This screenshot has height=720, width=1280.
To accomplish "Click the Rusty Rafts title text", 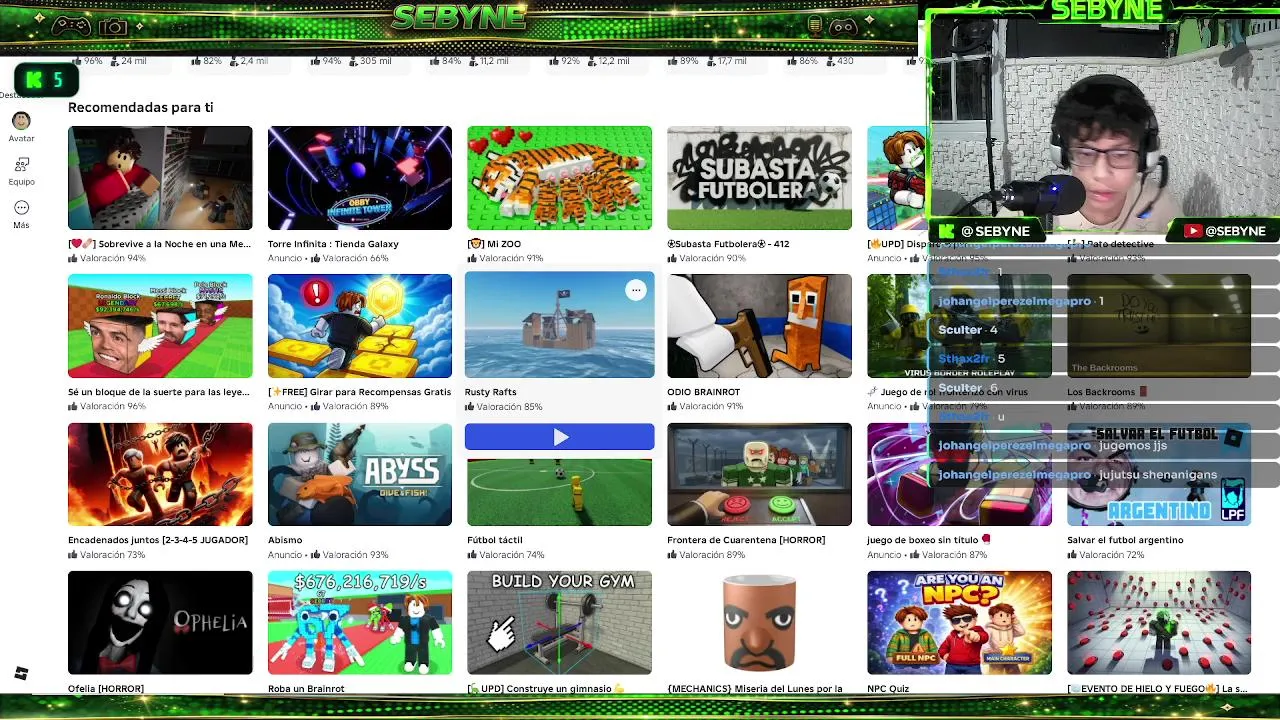I will click(x=491, y=392).
